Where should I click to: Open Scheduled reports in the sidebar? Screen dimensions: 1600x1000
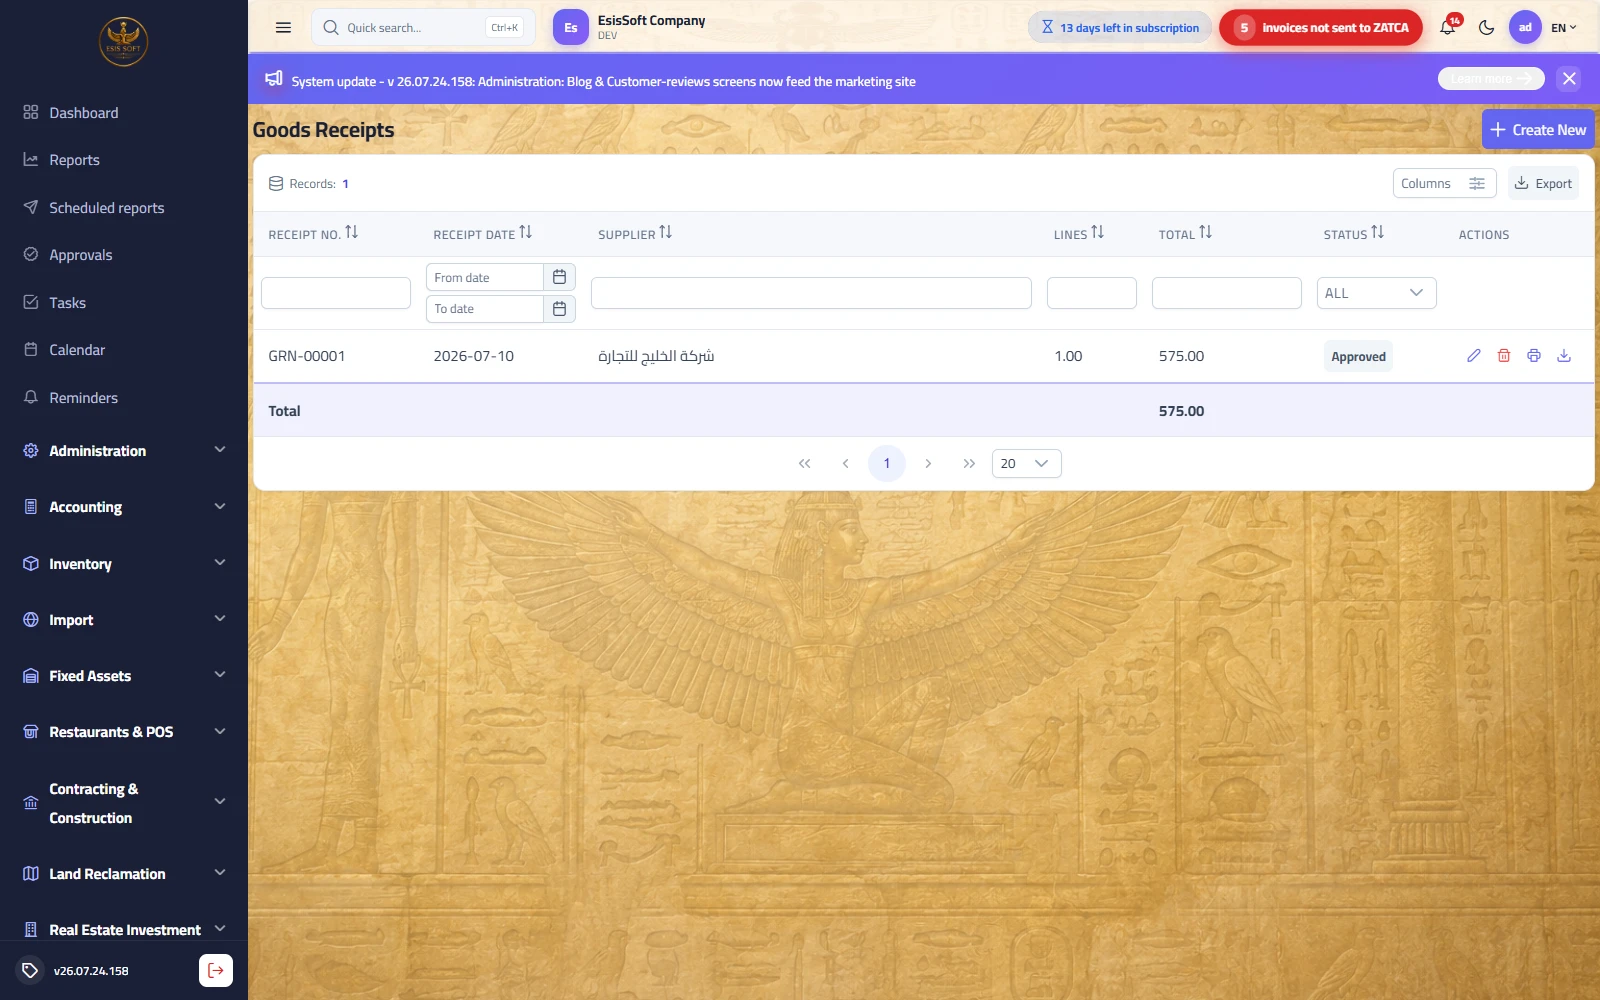pos(106,208)
